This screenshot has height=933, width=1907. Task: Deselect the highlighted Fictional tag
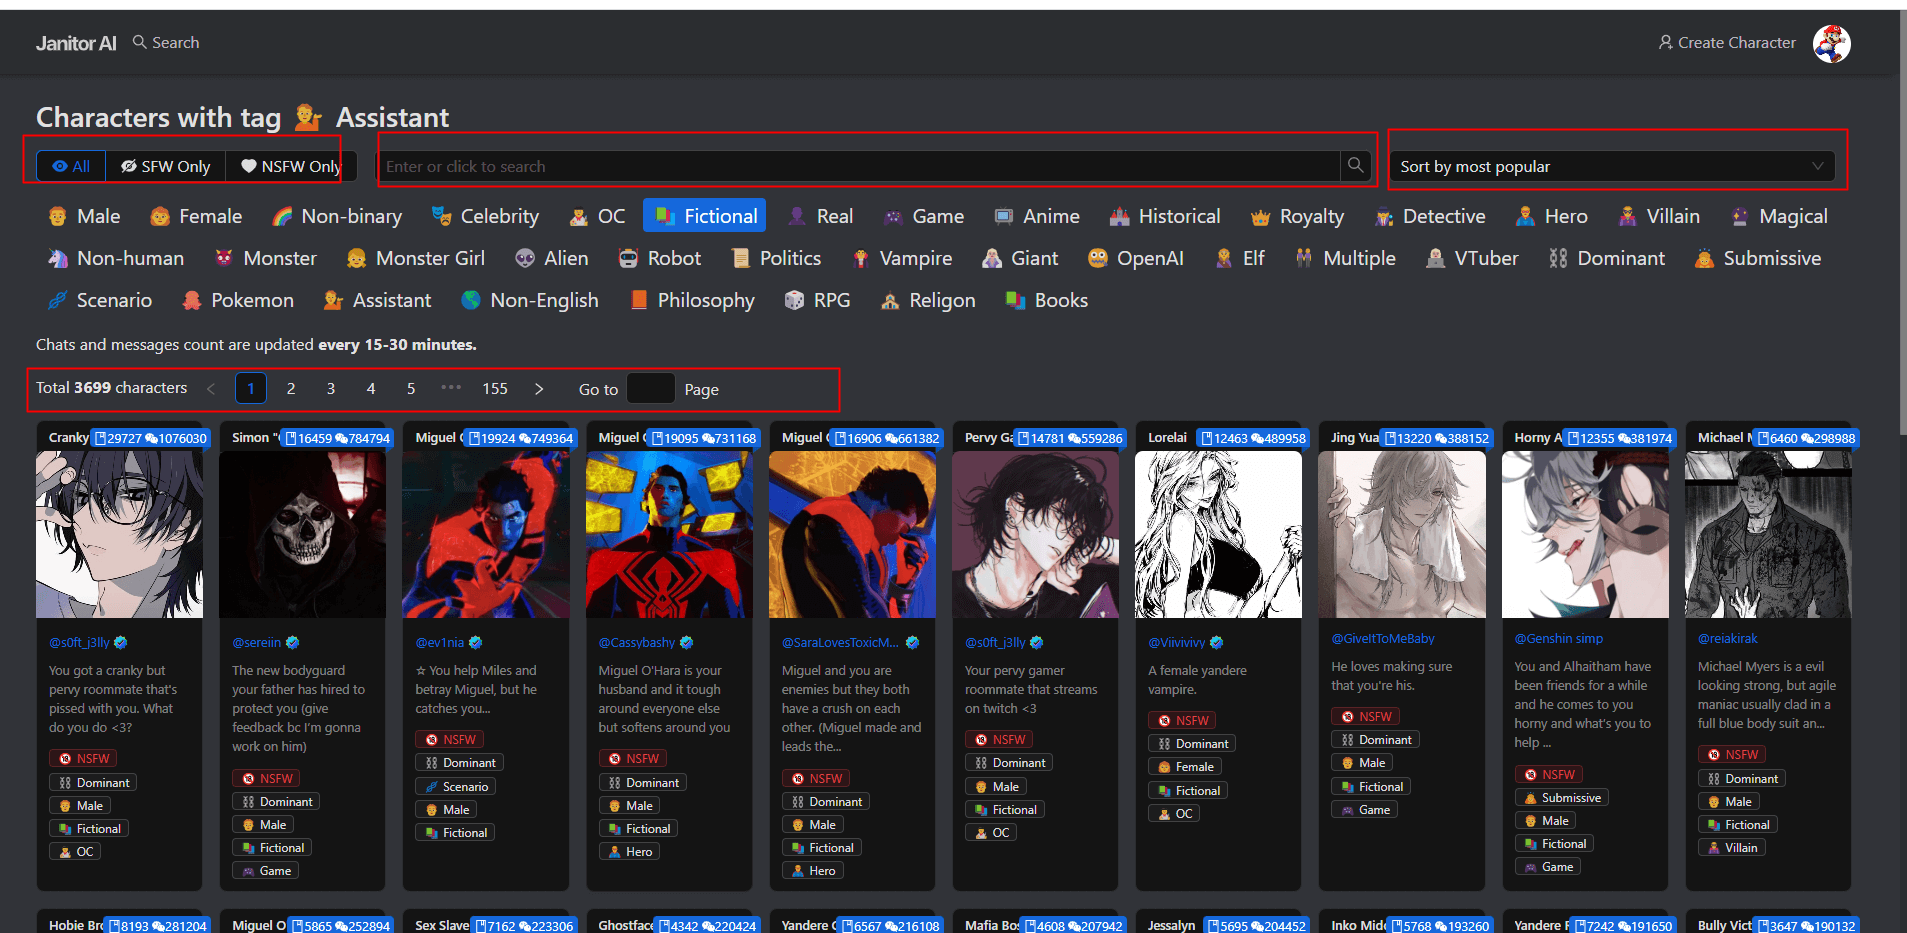[704, 217]
